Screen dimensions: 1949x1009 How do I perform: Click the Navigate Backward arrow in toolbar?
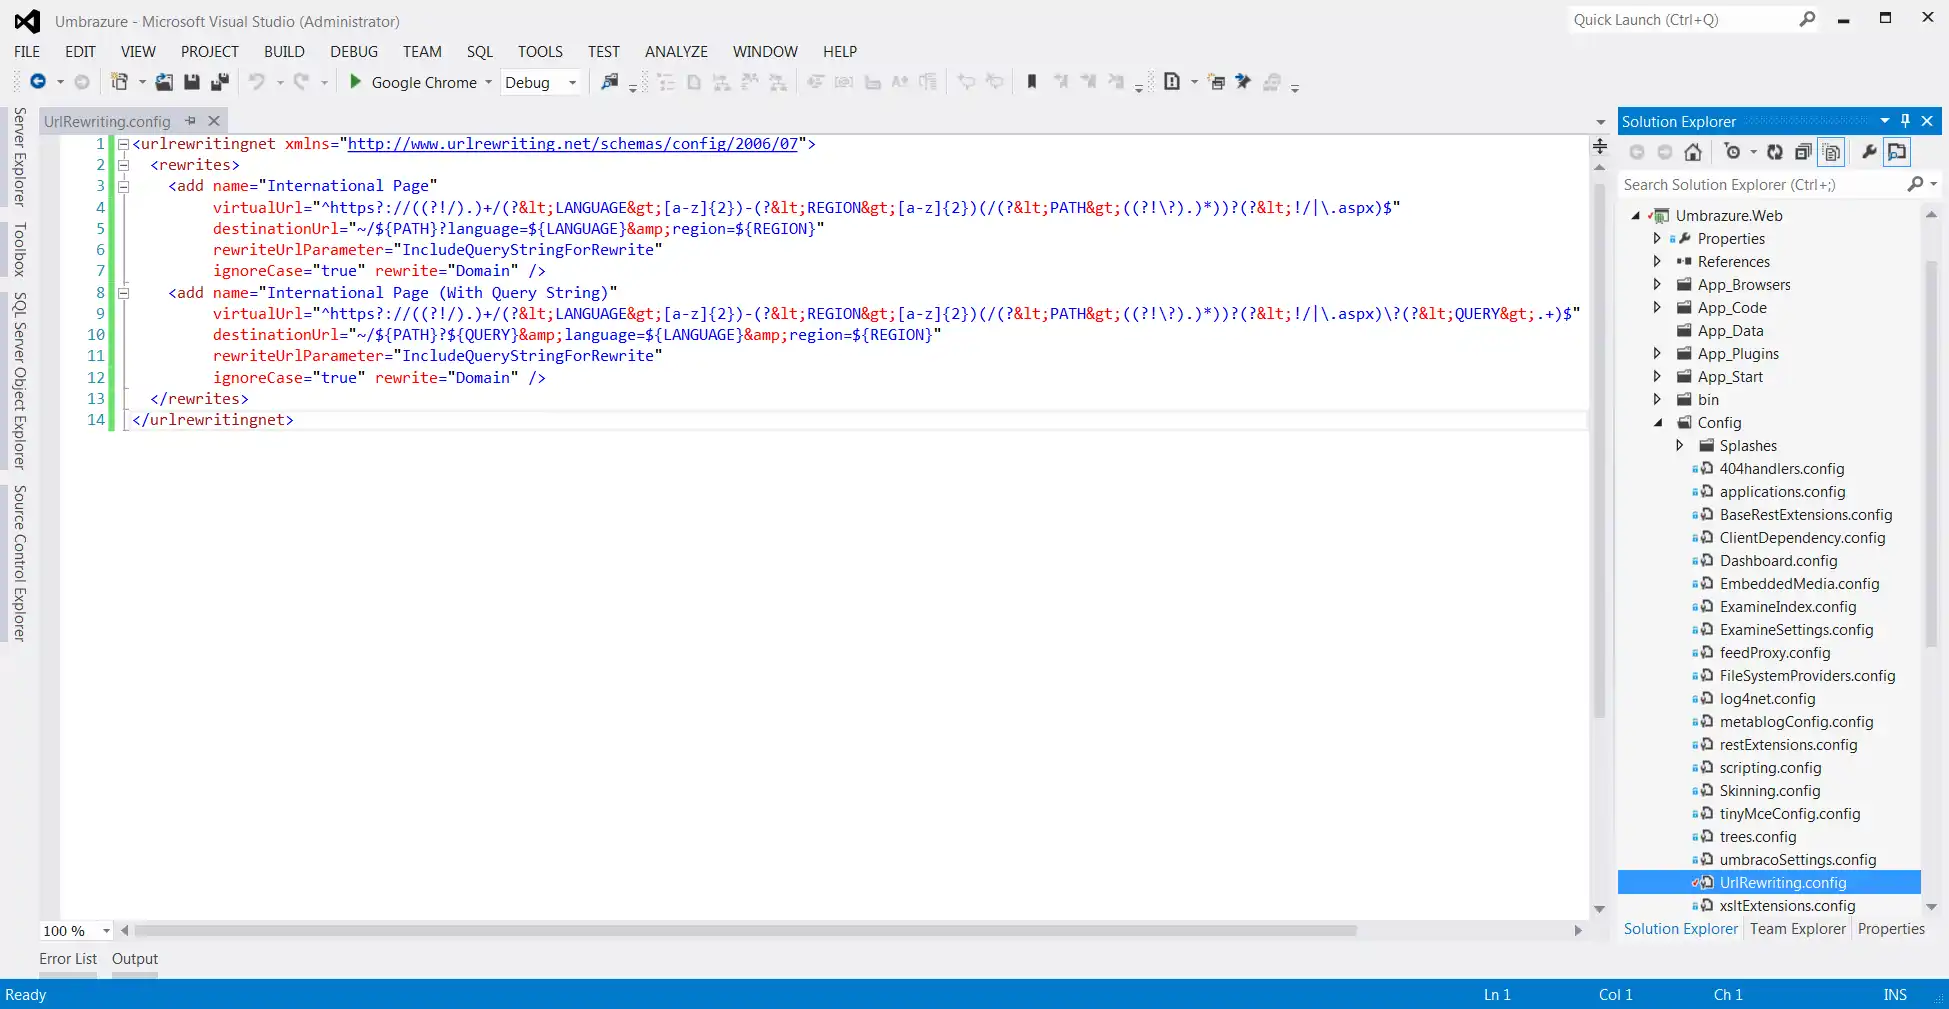38,82
